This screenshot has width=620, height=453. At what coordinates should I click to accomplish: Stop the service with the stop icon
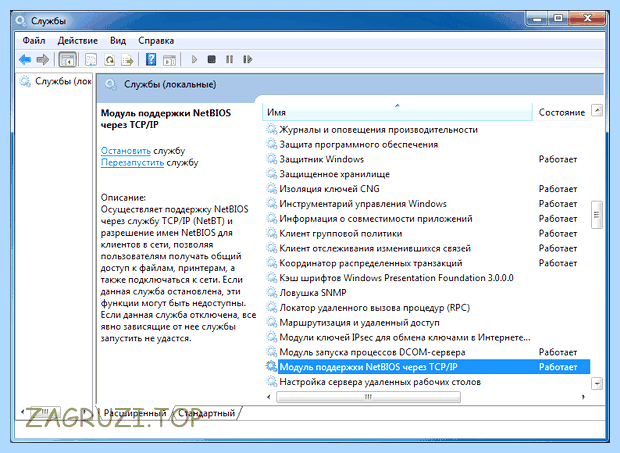click(212, 59)
